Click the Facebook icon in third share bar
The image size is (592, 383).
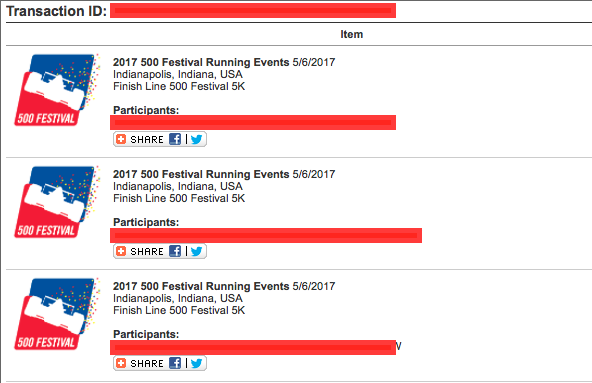click(x=175, y=363)
